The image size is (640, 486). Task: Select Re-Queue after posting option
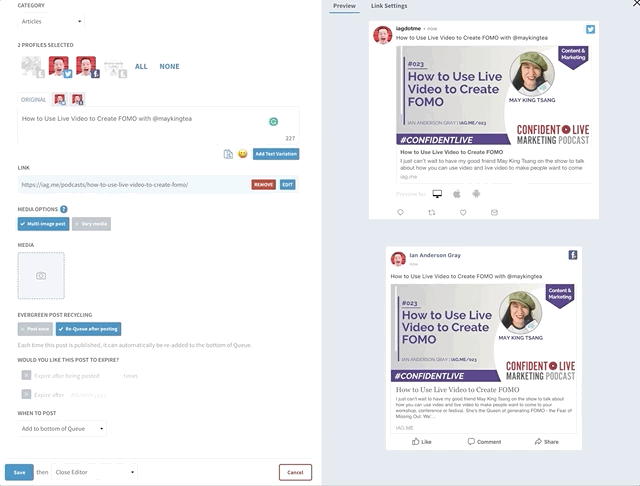pyautogui.click(x=88, y=329)
